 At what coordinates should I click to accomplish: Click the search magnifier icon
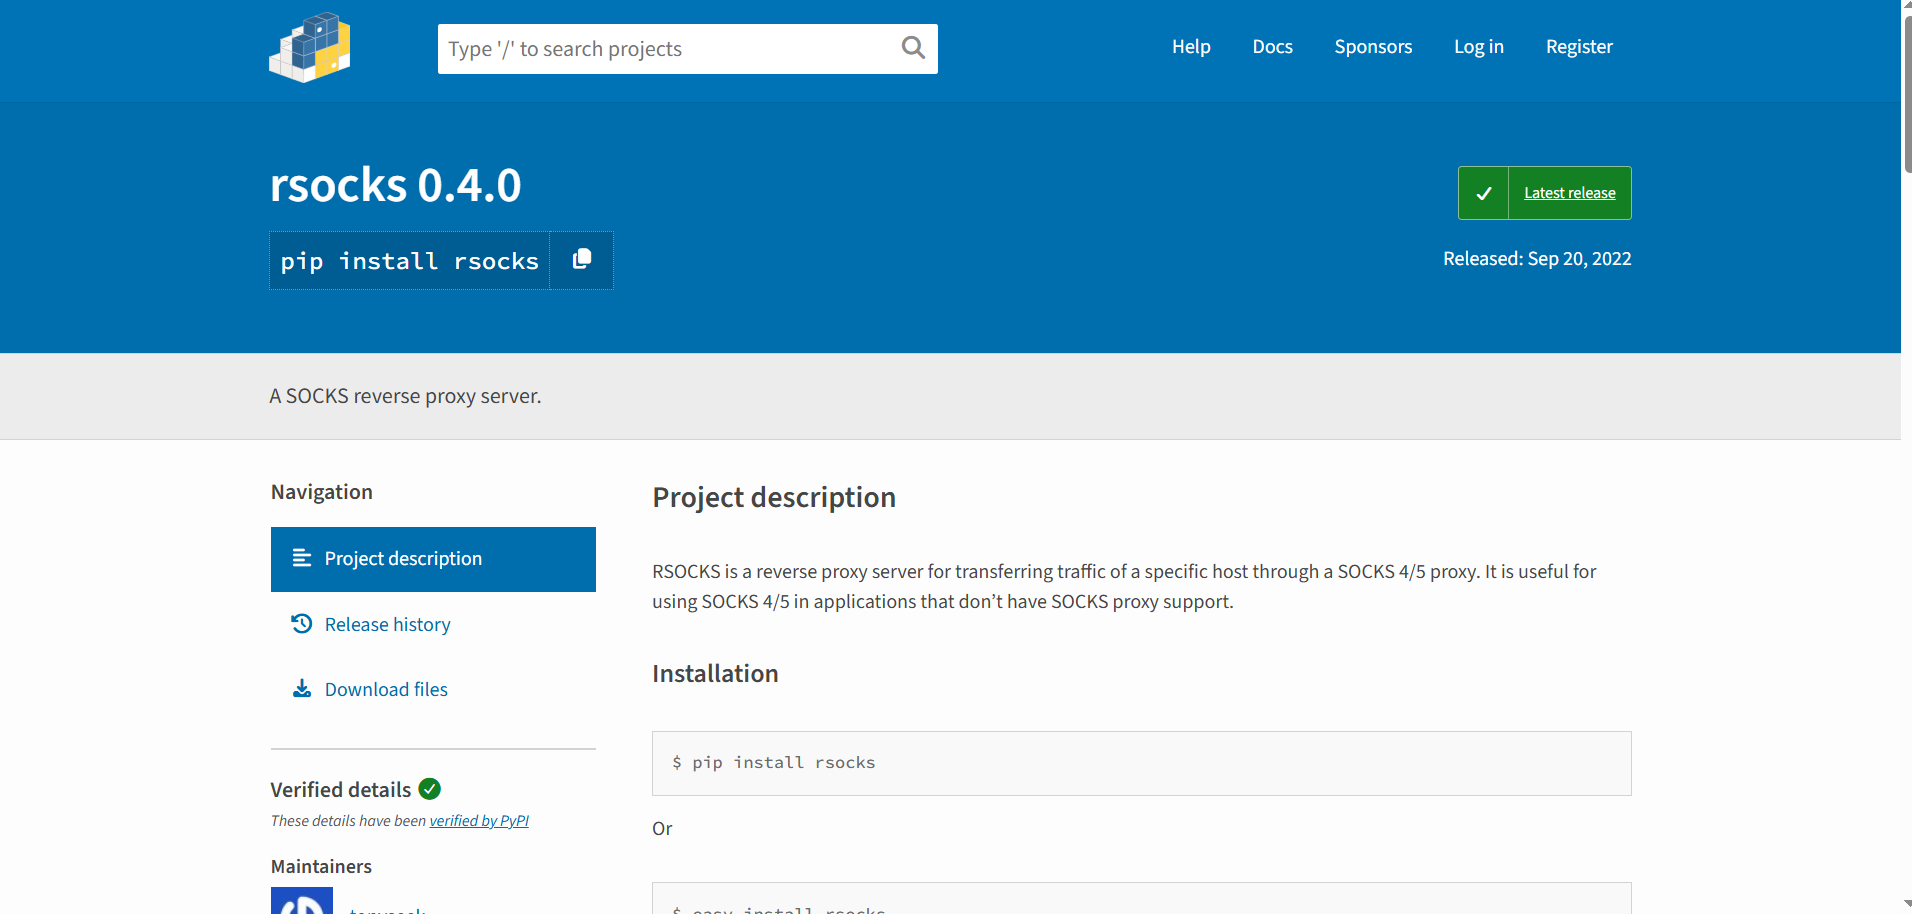913,48
